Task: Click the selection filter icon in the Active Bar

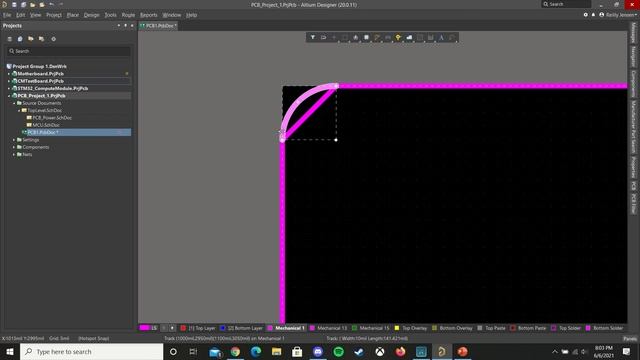Action: click(x=313, y=38)
